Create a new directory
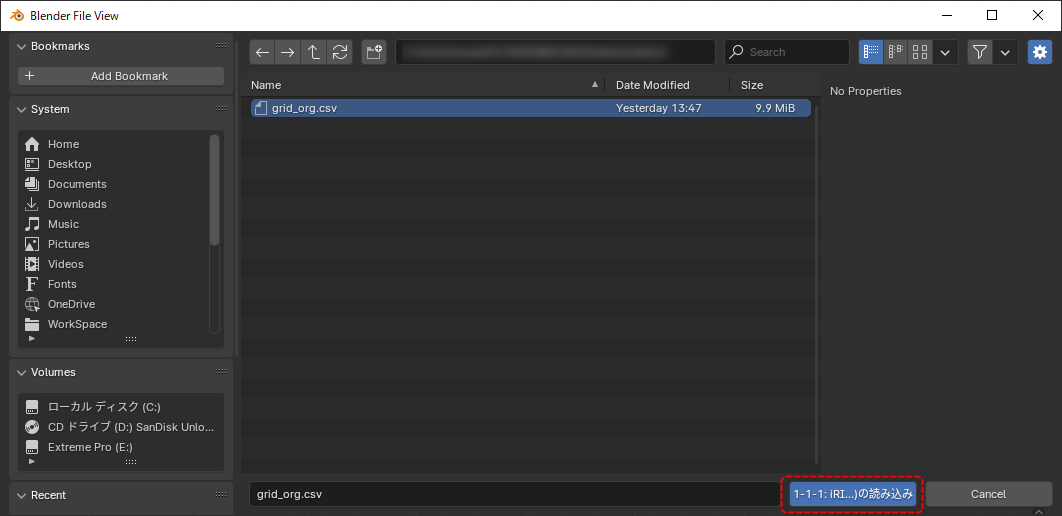The width and height of the screenshot is (1062, 516). tap(374, 52)
